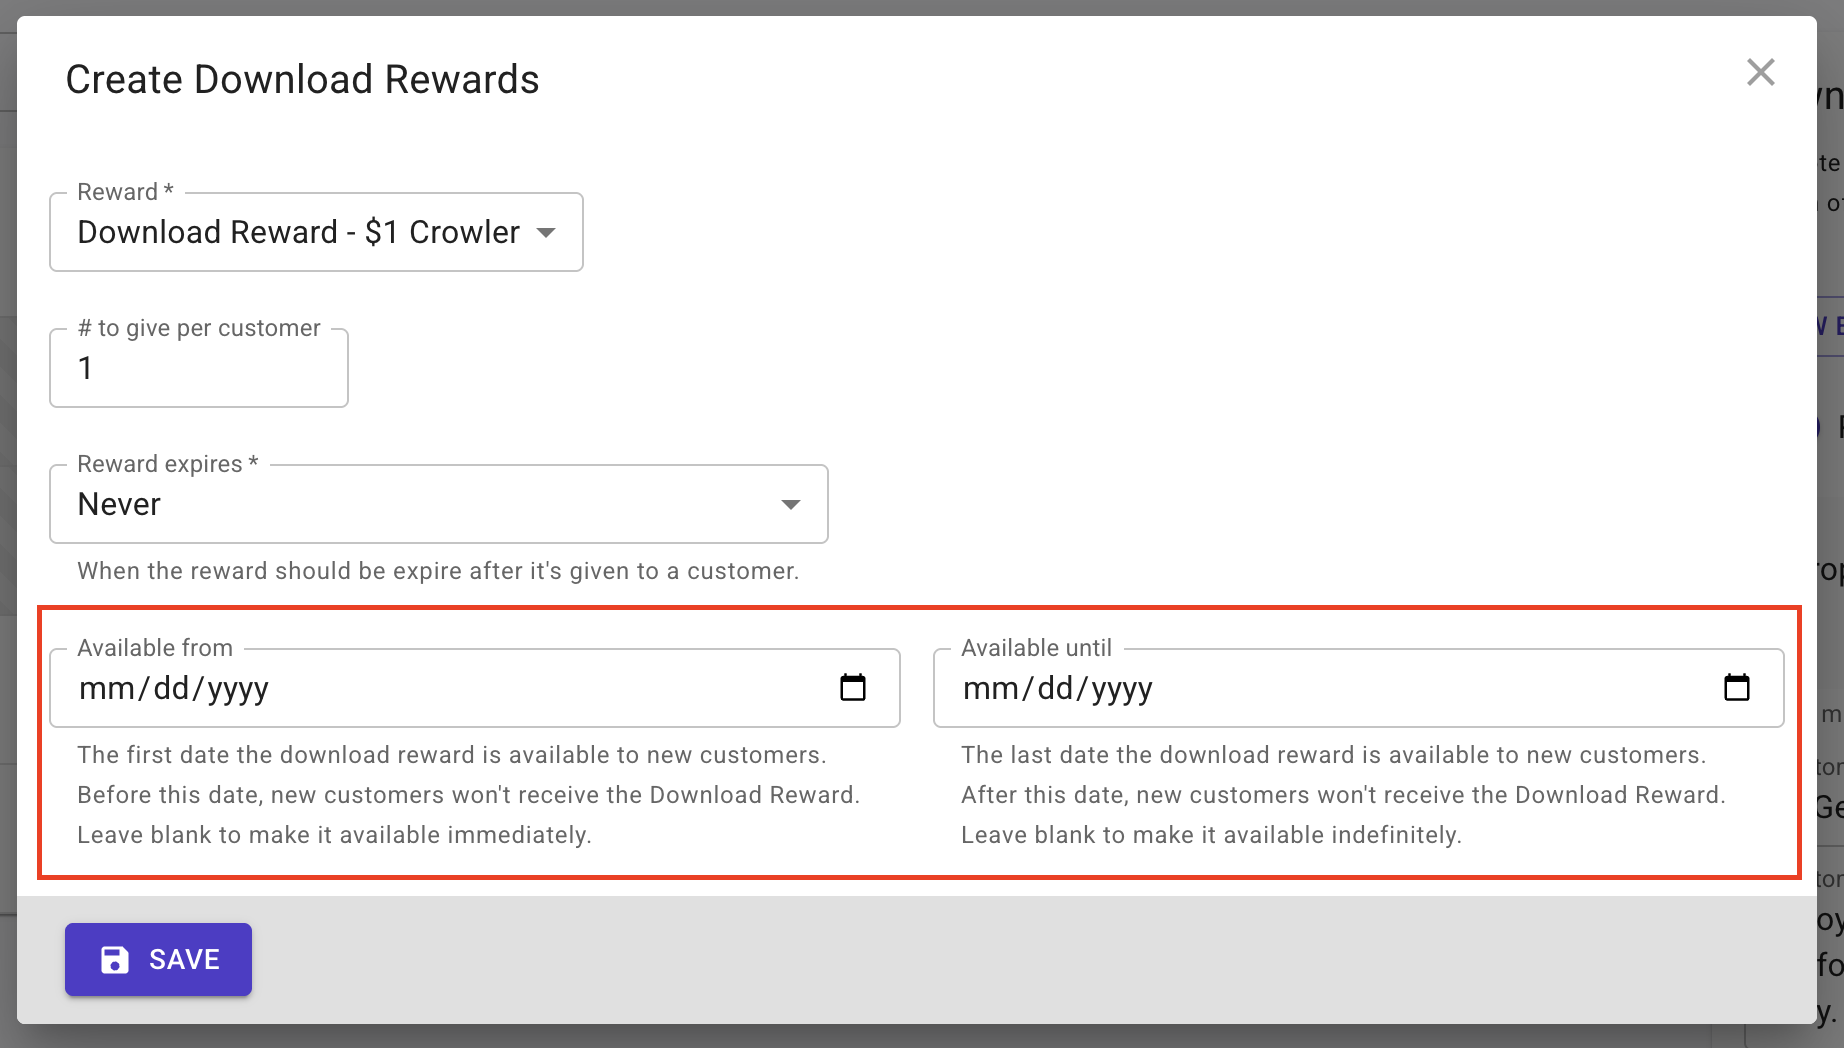1844x1048 pixels.
Task: Close the Create Download Rewards dialog
Action: pyautogui.click(x=1760, y=72)
